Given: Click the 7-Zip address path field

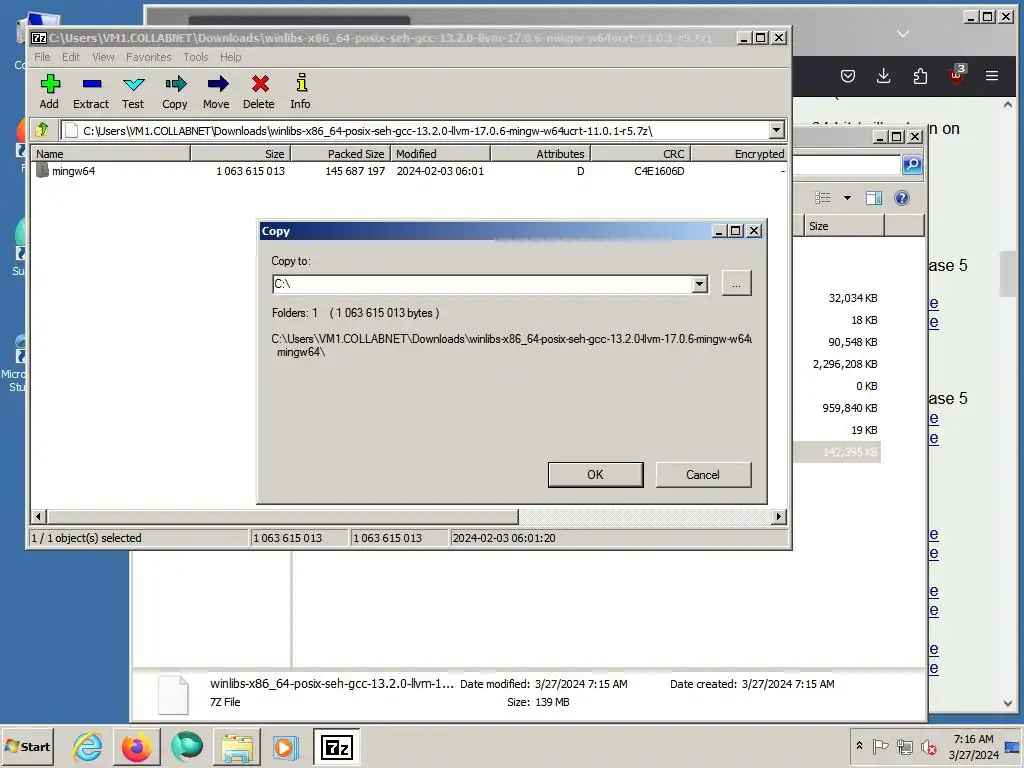Looking at the screenshot, I should click(414, 131).
